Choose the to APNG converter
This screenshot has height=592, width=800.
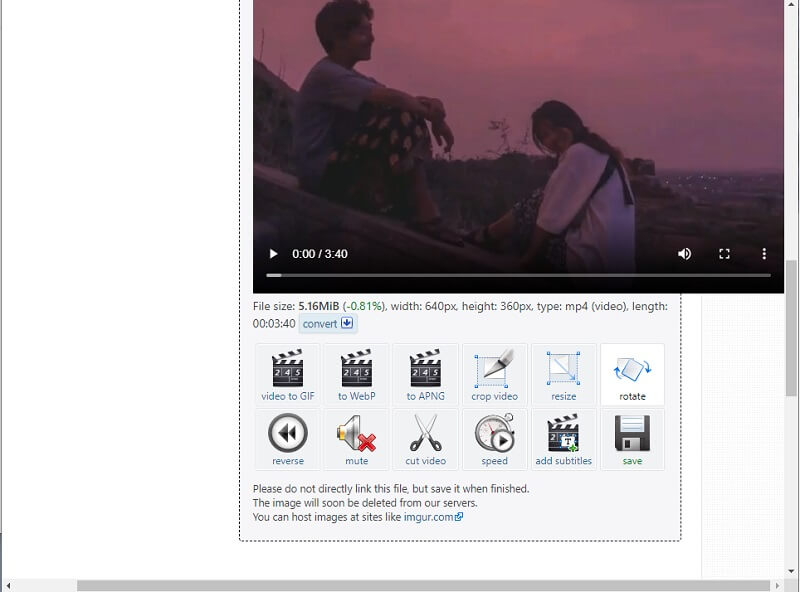pyautogui.click(x=425, y=375)
